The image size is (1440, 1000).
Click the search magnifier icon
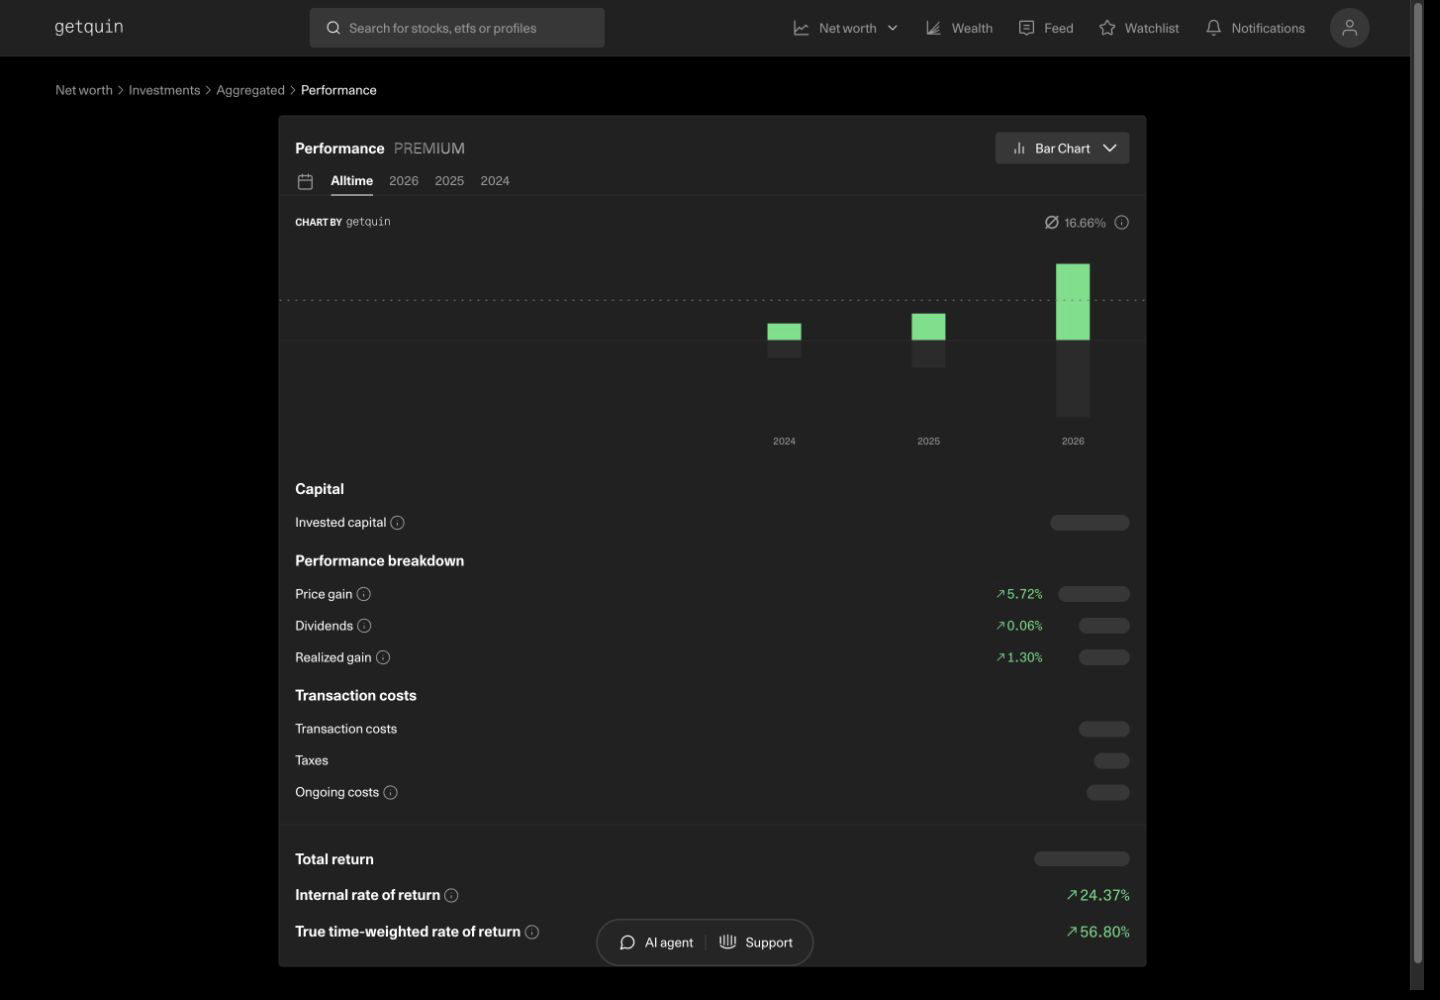click(333, 28)
